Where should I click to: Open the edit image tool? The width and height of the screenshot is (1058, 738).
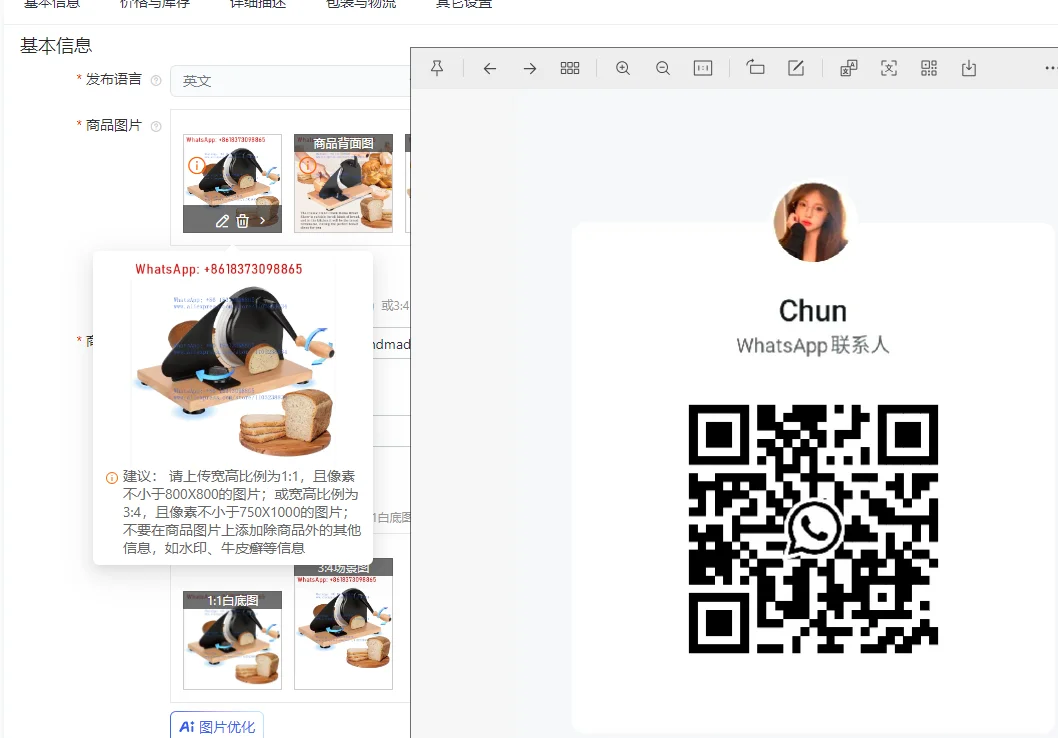(x=796, y=67)
